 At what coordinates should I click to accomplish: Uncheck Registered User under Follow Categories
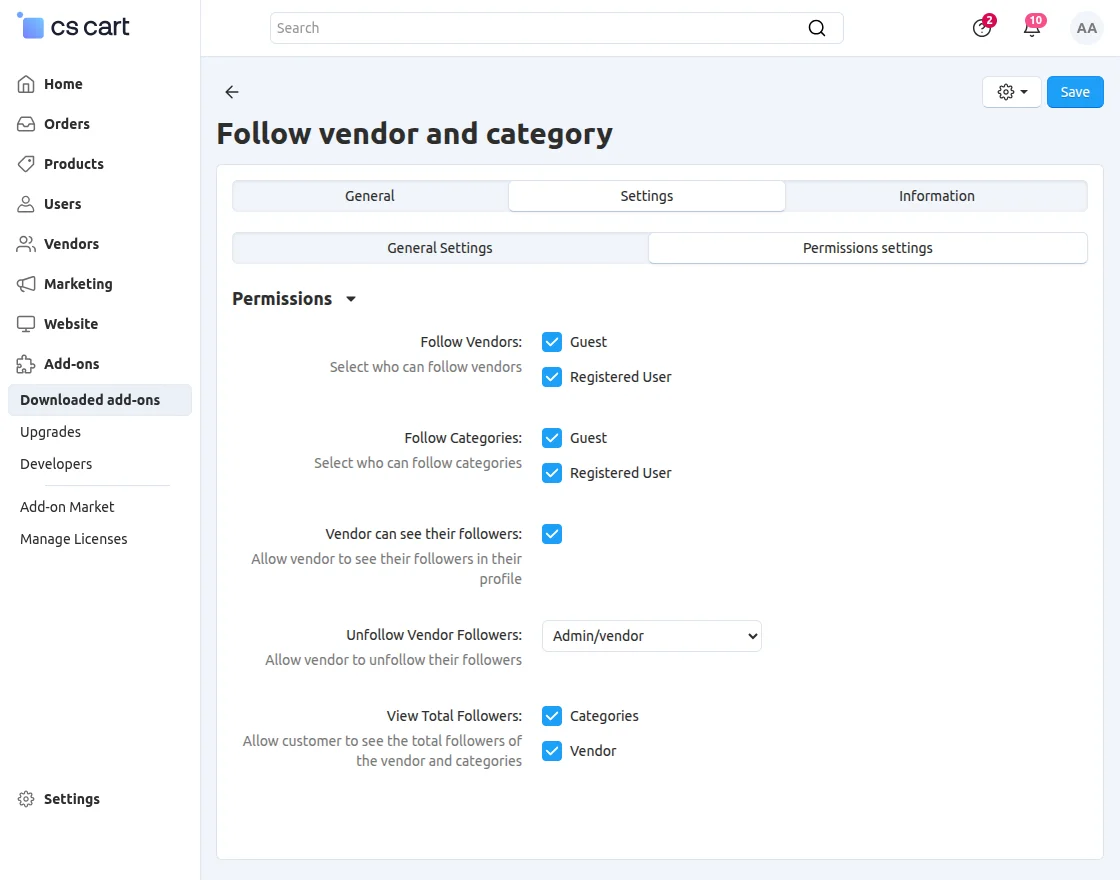click(551, 473)
